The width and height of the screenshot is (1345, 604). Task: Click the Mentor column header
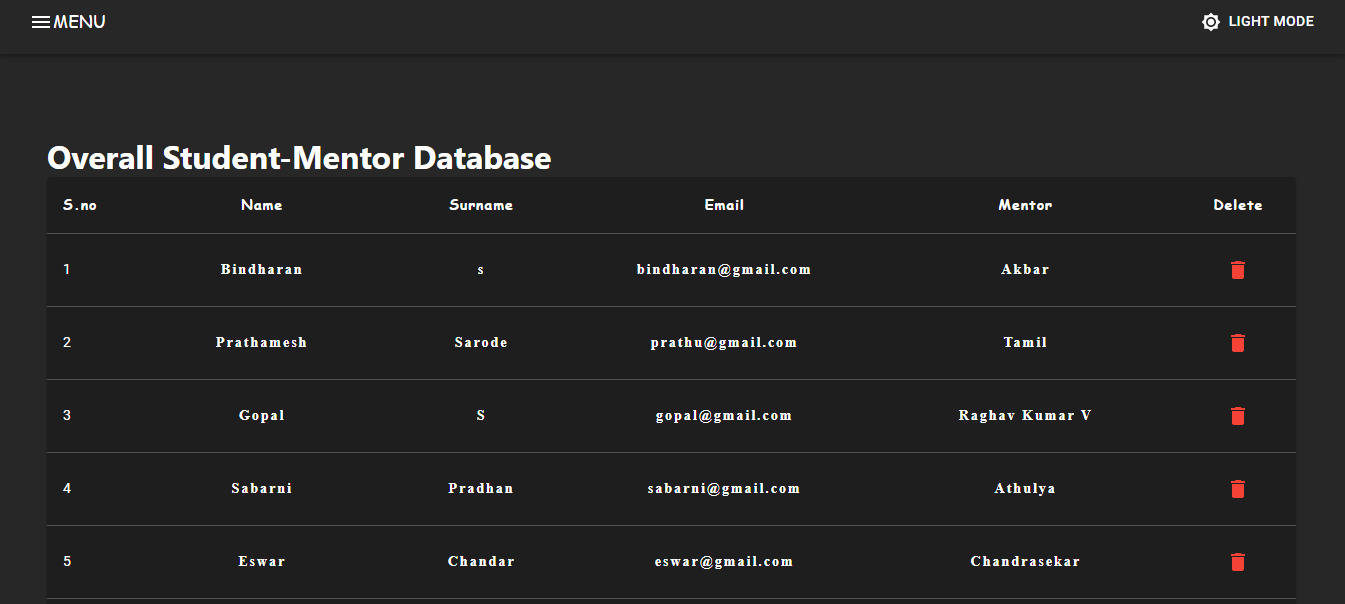coord(1025,205)
